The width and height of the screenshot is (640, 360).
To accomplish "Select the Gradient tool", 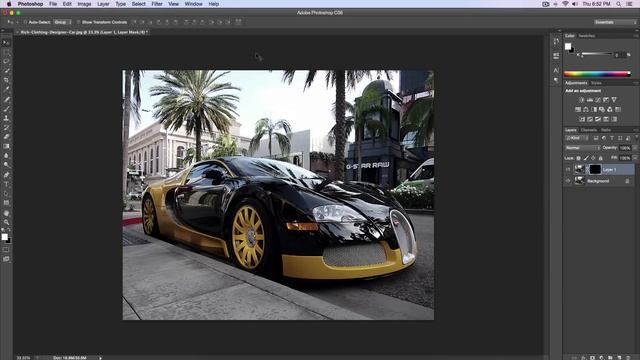I will pyautogui.click(x=6, y=146).
